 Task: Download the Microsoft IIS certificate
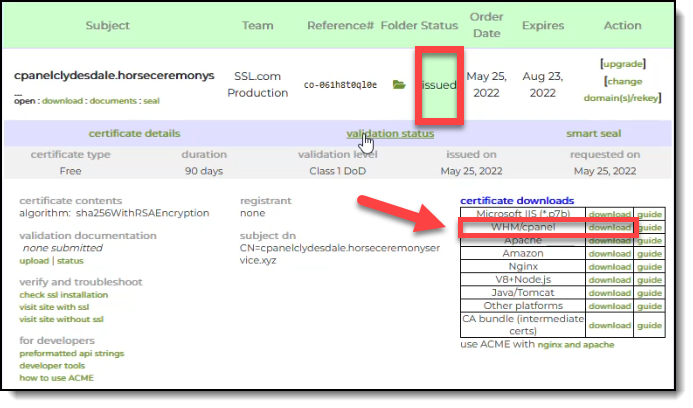coord(609,214)
